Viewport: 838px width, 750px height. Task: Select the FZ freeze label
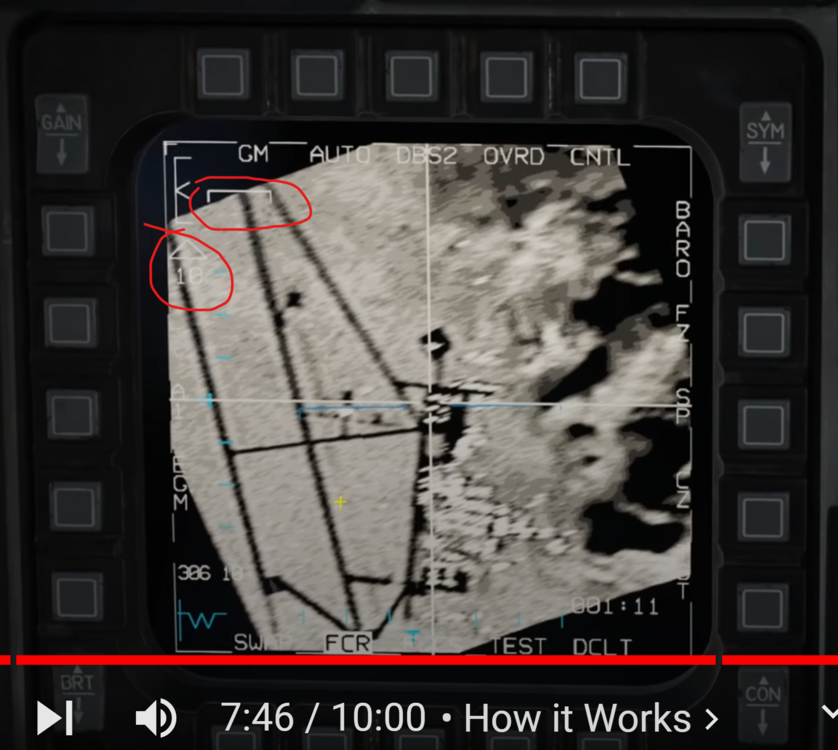[682, 323]
